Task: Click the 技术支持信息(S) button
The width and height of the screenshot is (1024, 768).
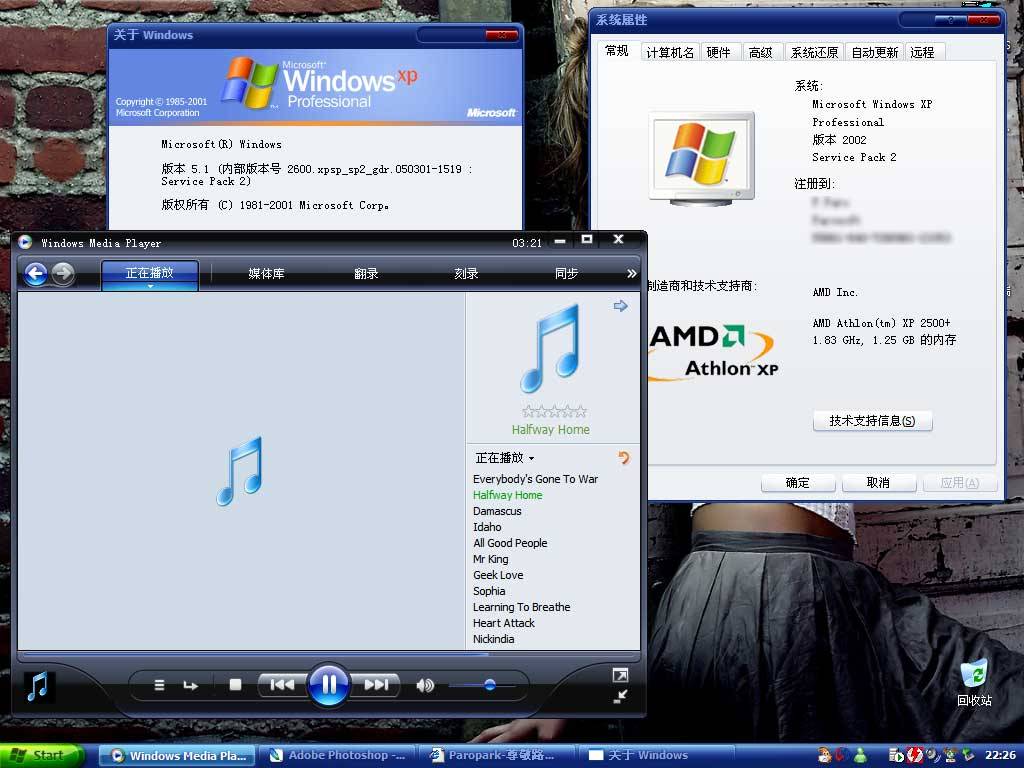Action: point(872,421)
